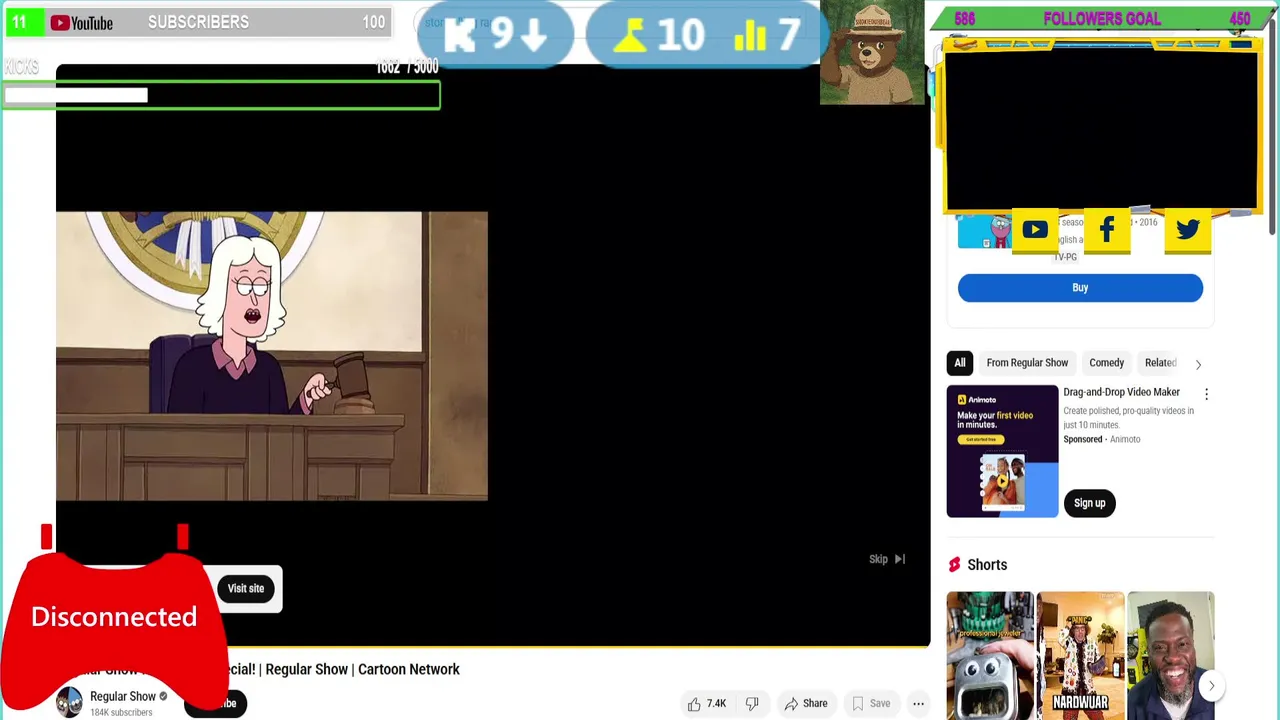Click the Visit site ad button

click(x=246, y=588)
